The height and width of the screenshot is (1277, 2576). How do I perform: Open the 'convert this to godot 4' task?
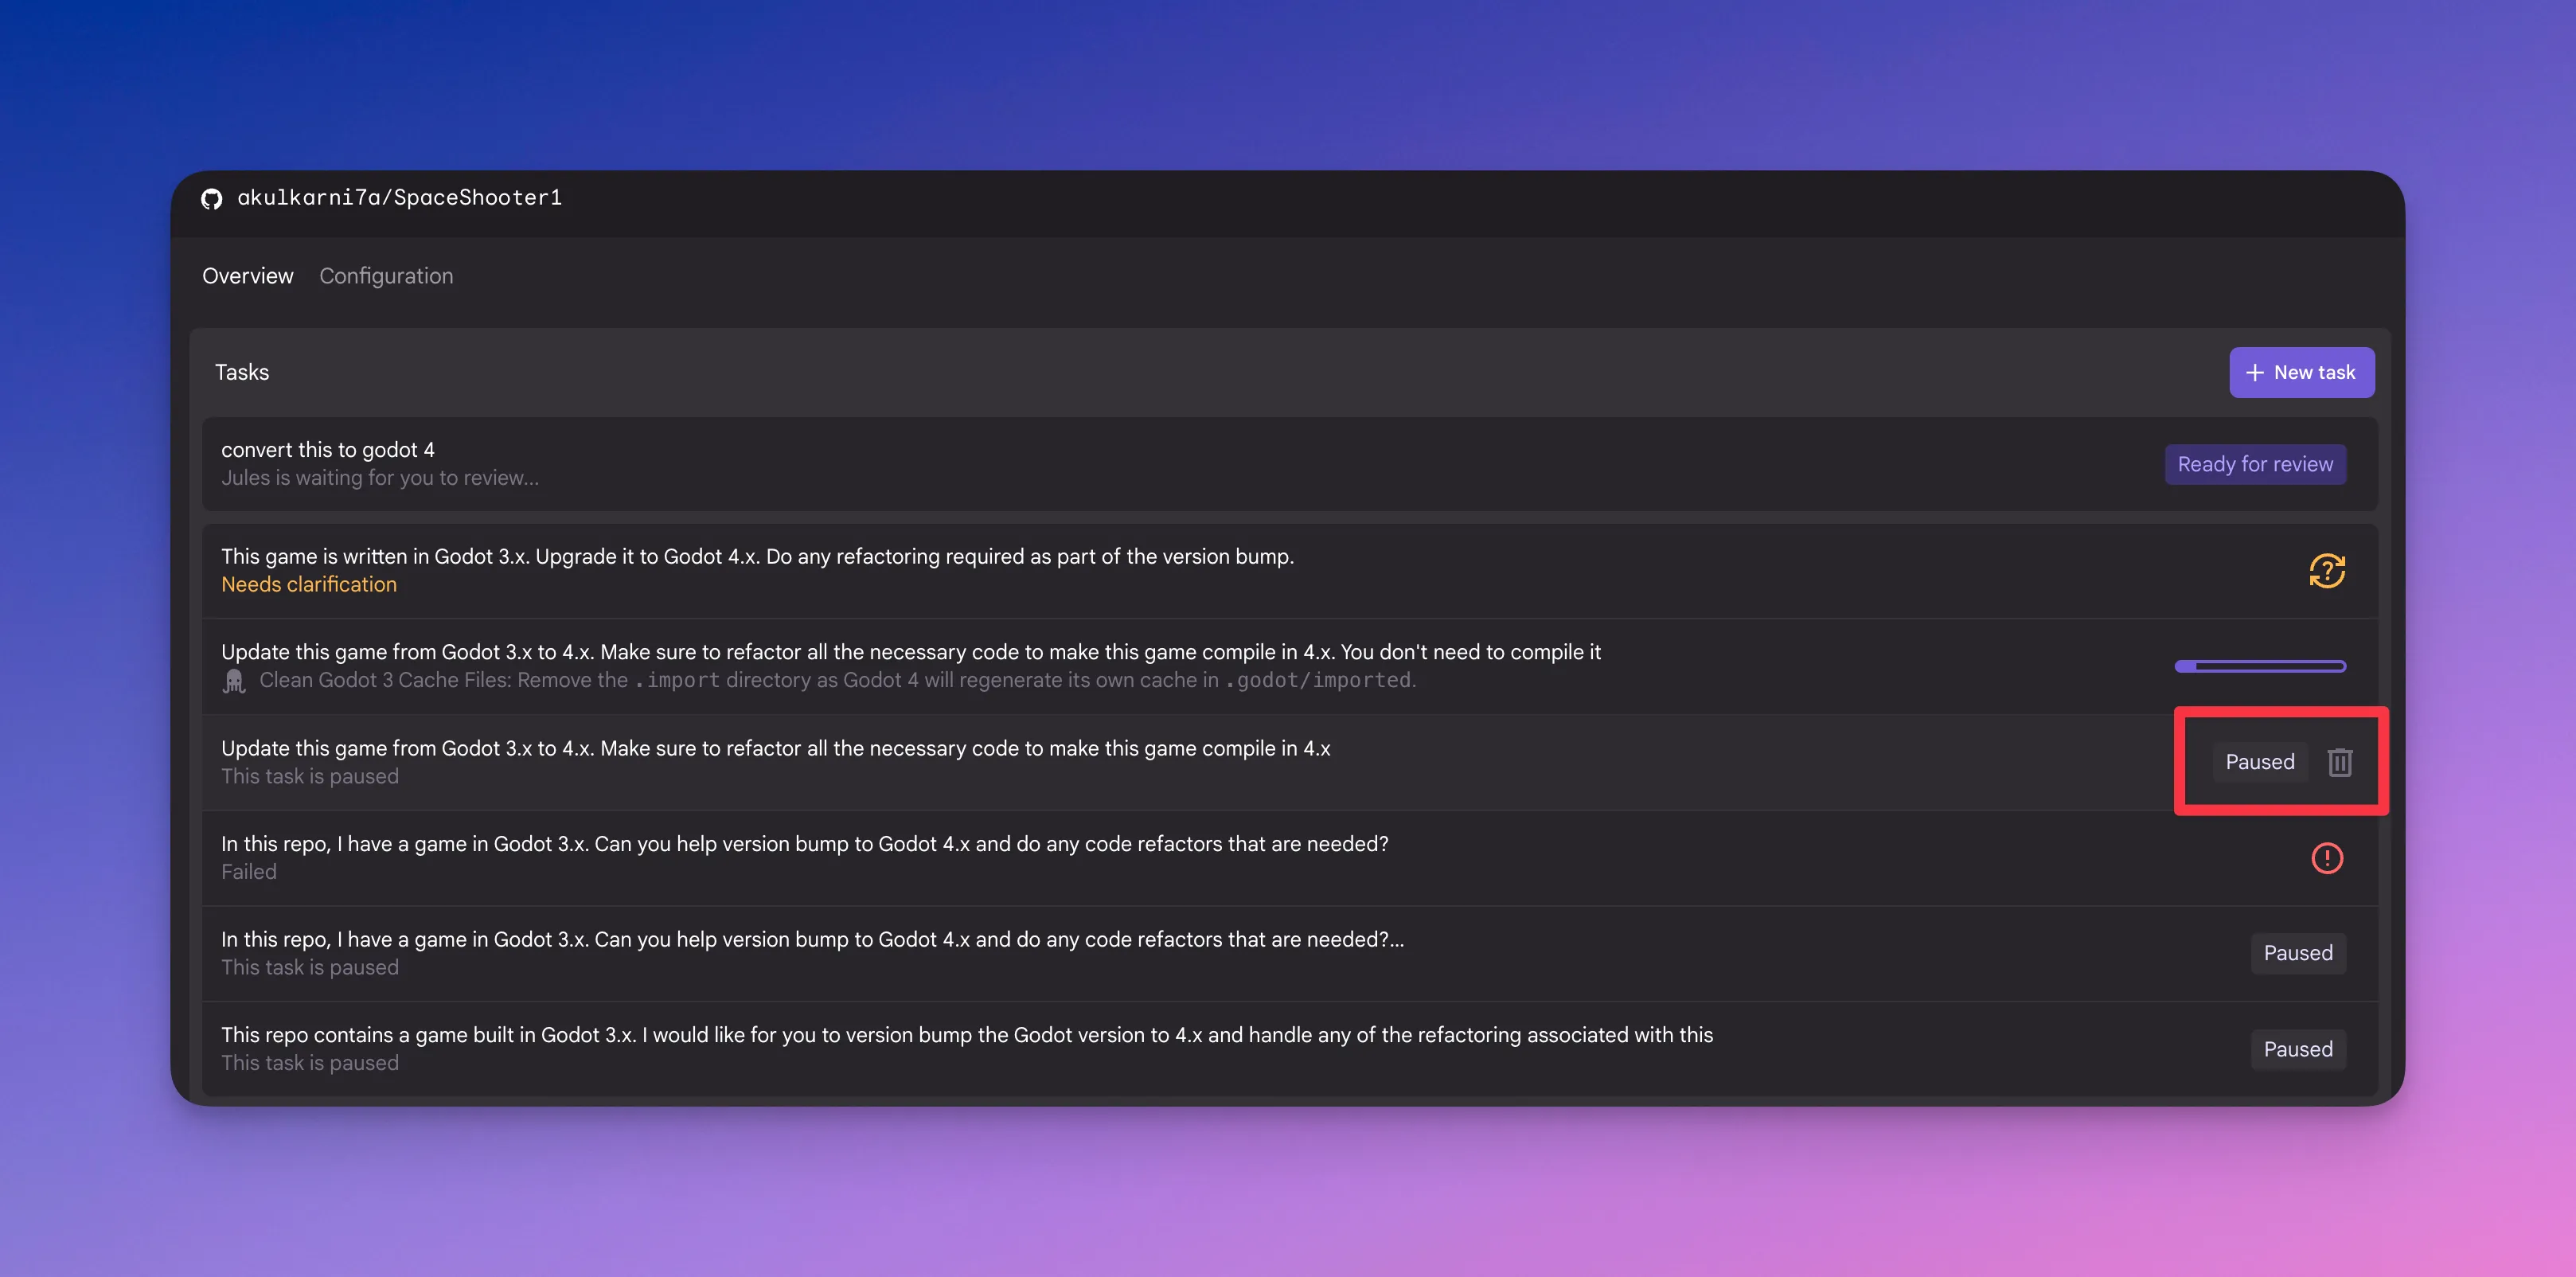pyautogui.click(x=328, y=450)
